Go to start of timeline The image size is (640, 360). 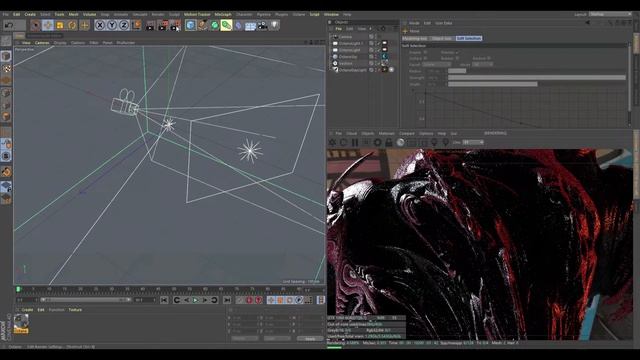click(x=164, y=300)
